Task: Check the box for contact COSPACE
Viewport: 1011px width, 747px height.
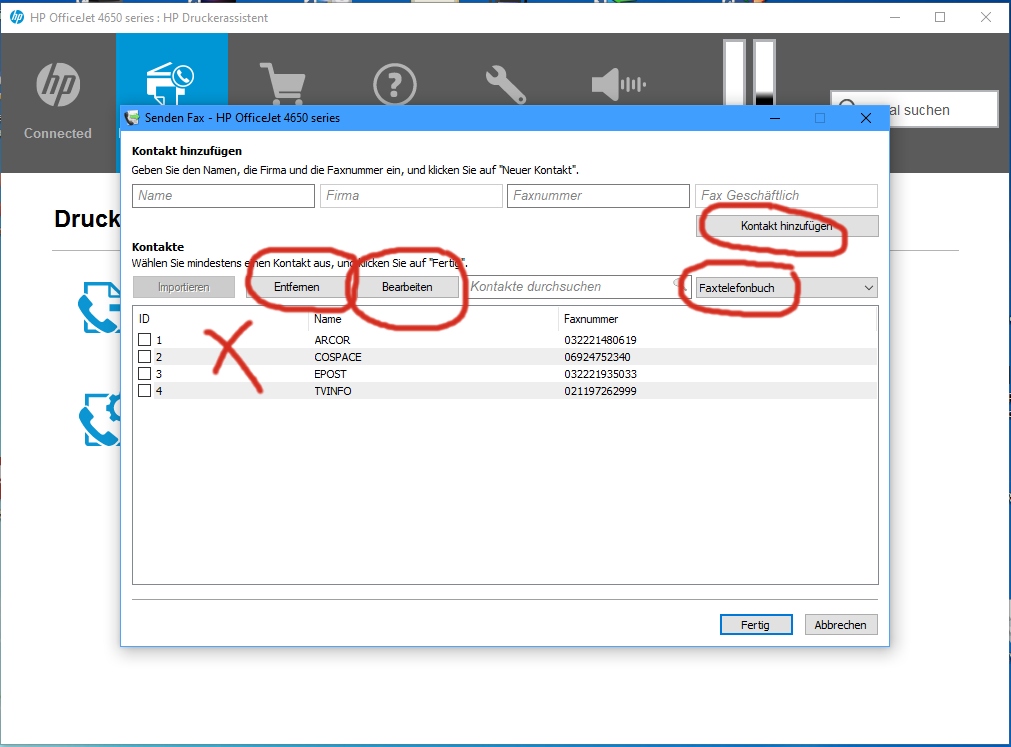Action: click(x=144, y=356)
